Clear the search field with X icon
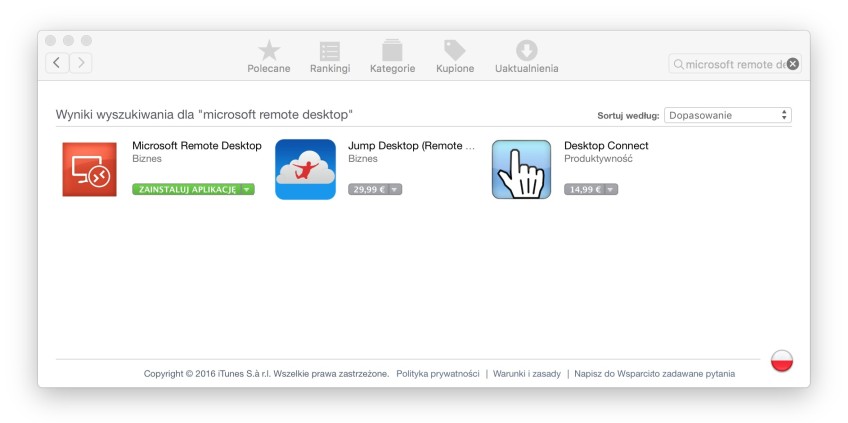848x423 pixels. point(792,64)
